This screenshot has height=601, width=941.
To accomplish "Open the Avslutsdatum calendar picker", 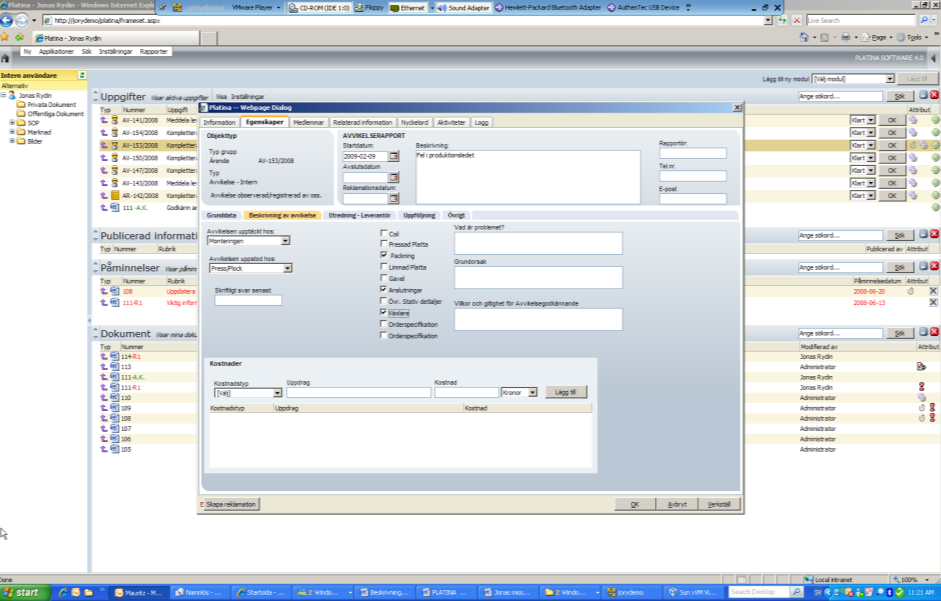I will pos(394,177).
